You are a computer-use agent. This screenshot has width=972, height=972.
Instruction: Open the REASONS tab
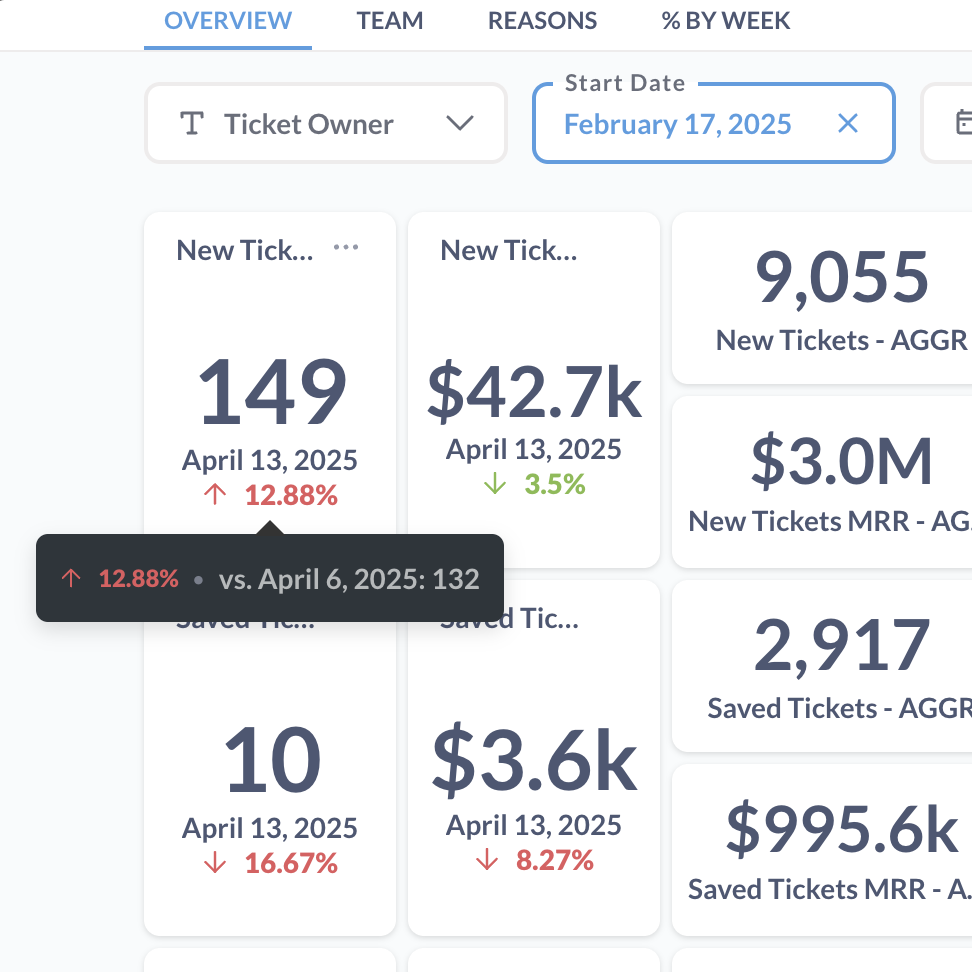542,21
